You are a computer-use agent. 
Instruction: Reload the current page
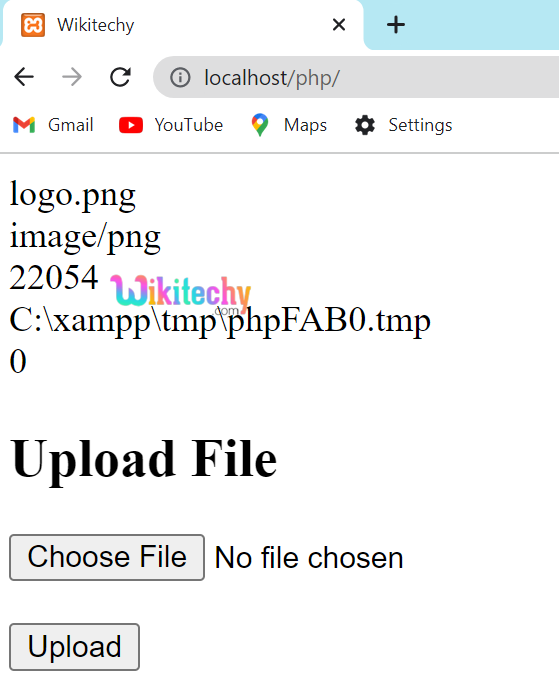point(120,77)
